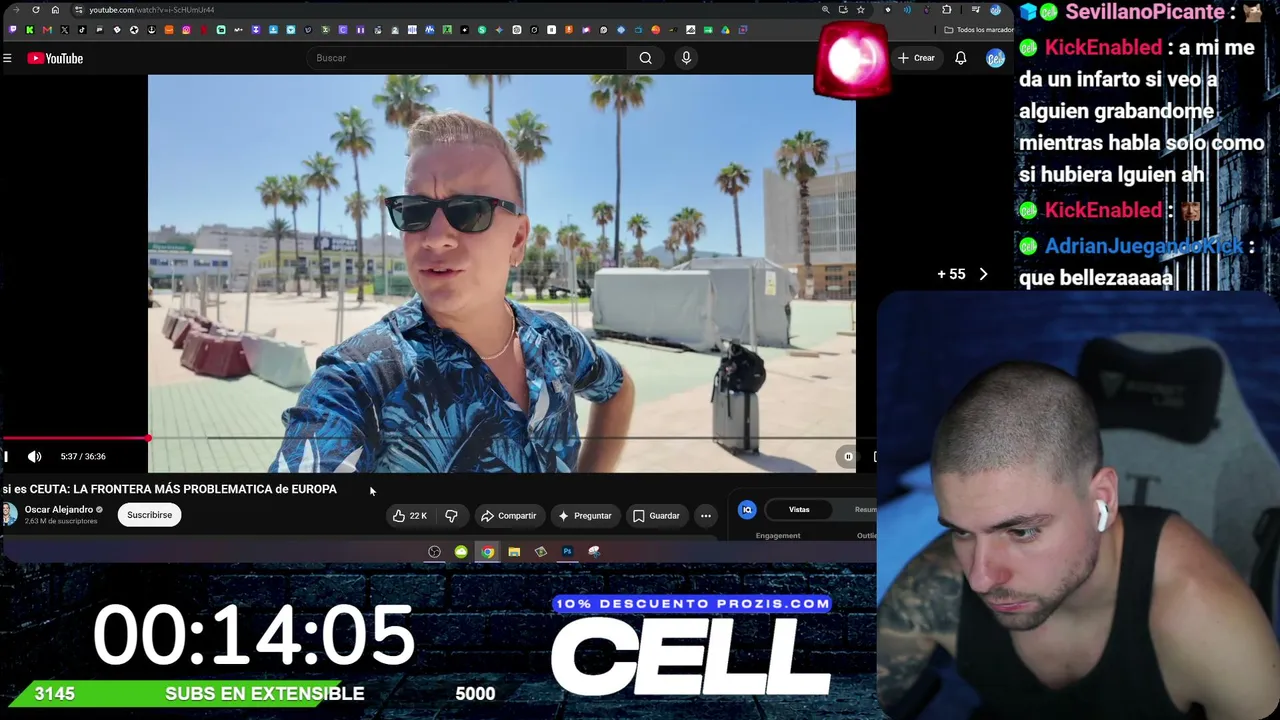The width and height of the screenshot is (1280, 720).
Task: Switch to the Resumen tab
Action: point(865,510)
